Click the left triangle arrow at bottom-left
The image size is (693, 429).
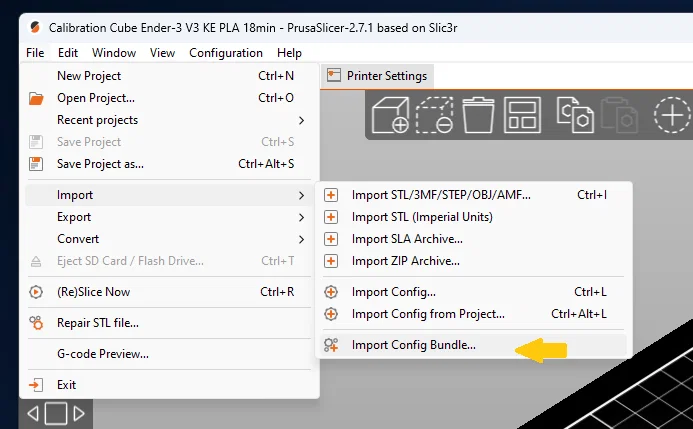pos(33,414)
